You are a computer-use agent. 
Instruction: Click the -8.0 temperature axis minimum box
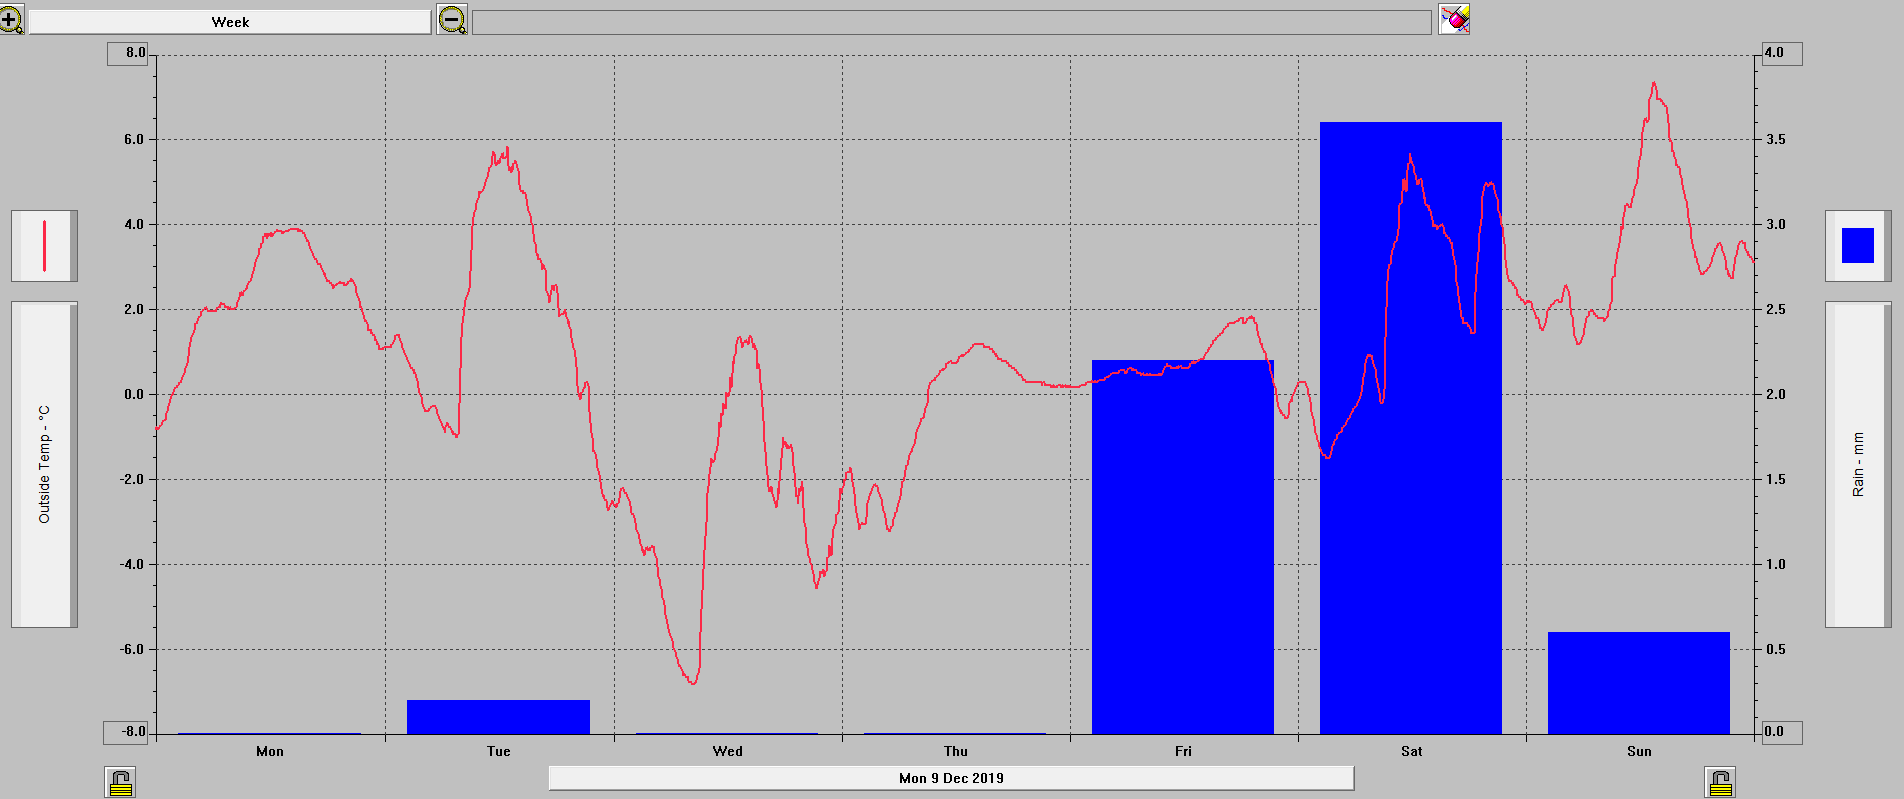click(126, 732)
